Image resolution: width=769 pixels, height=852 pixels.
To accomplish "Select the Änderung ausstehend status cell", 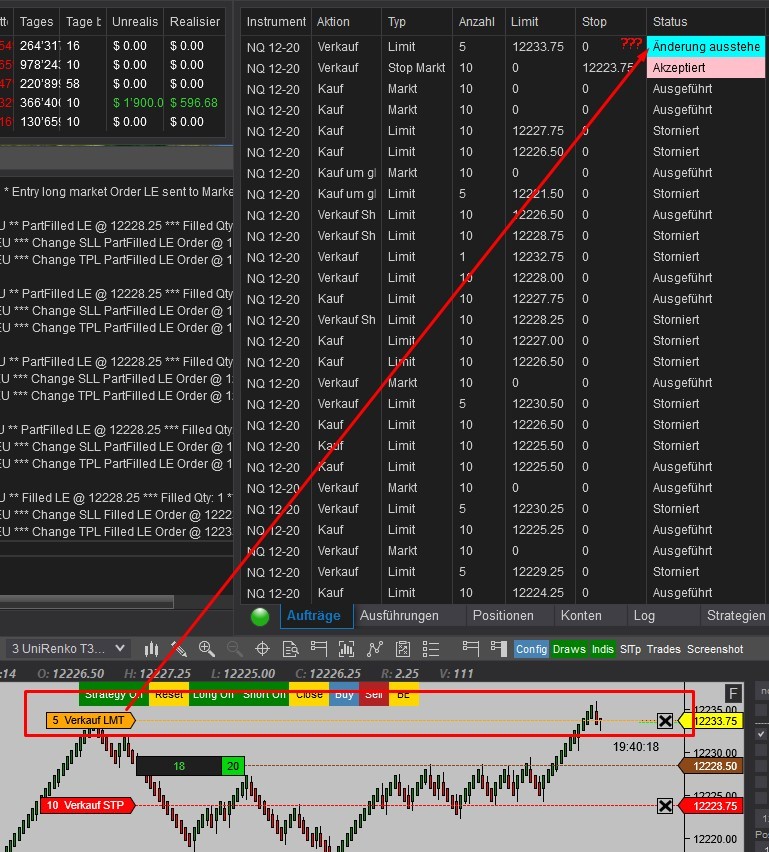I will coord(706,47).
